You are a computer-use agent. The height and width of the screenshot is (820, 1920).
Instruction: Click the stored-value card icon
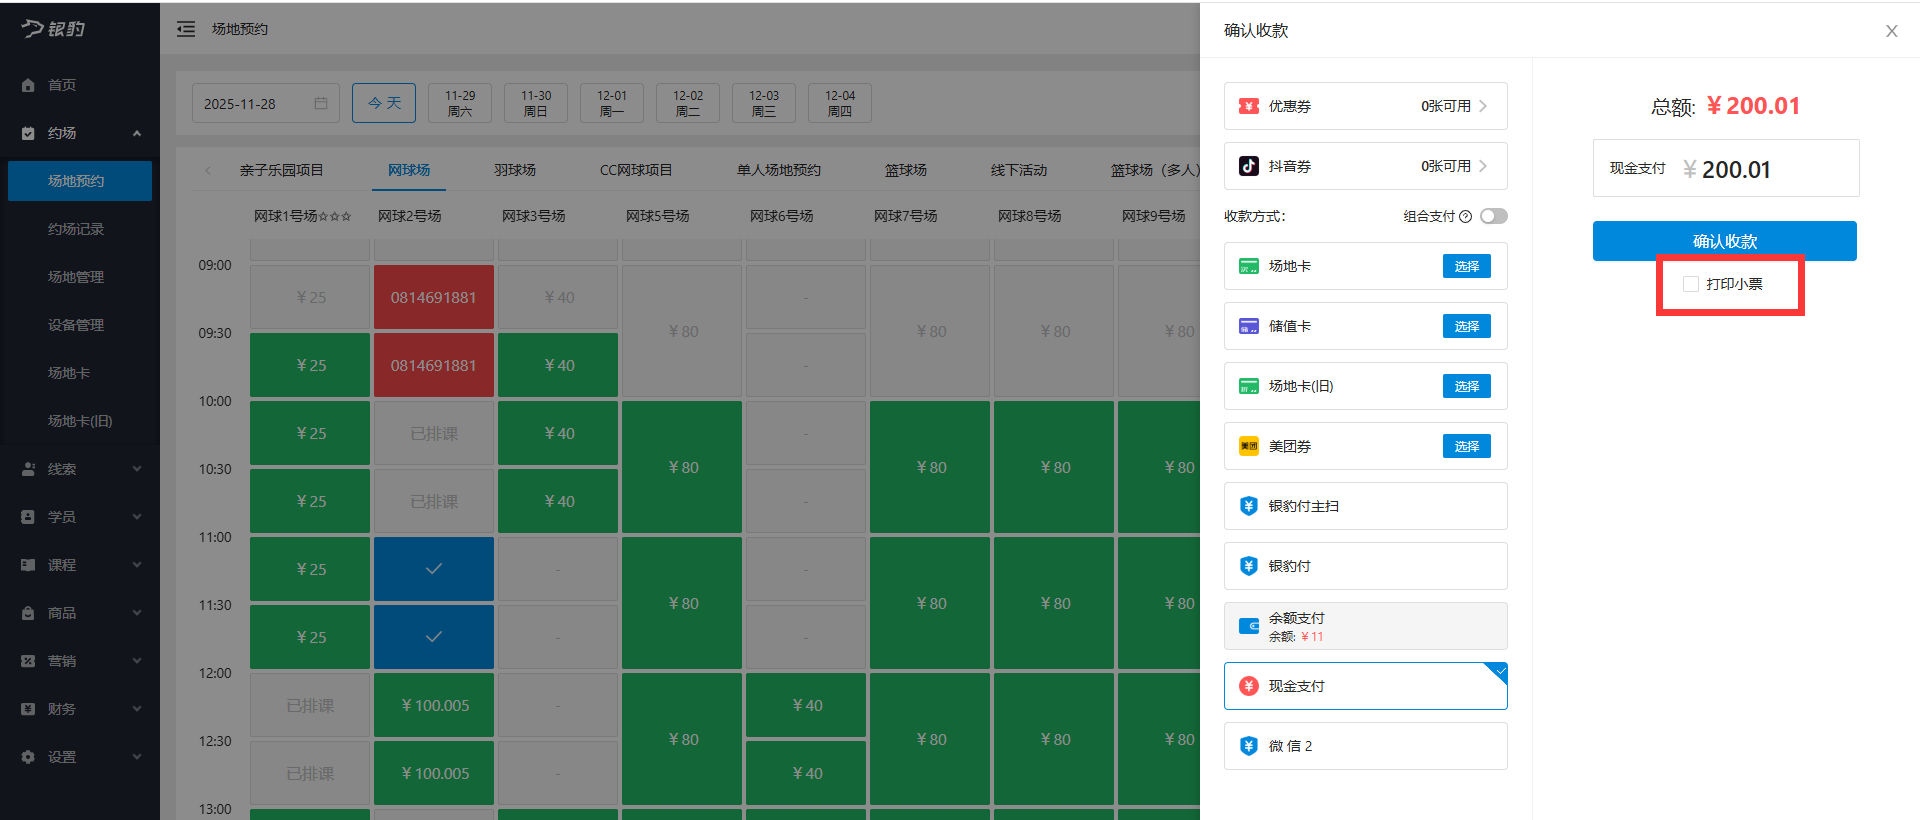click(1249, 326)
